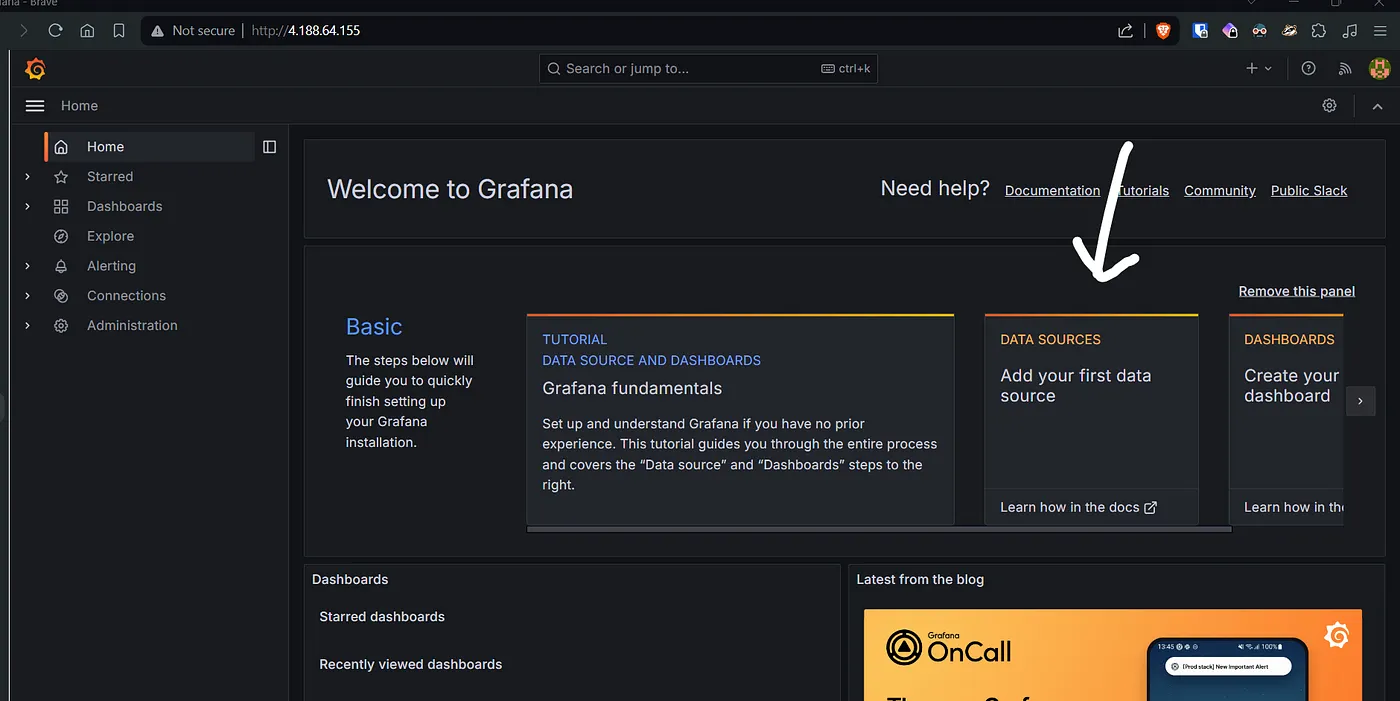The width and height of the screenshot is (1400, 701).
Task: Open the Privacy Badger extension icon
Action: click(x=1289, y=31)
